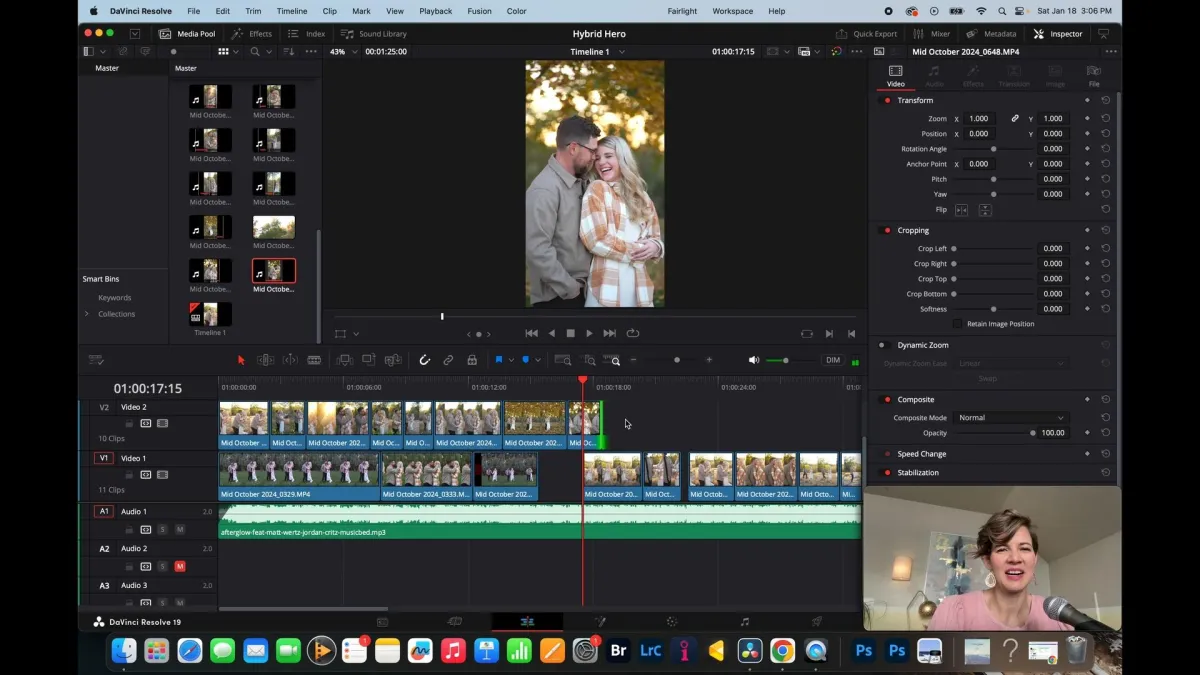Click the Flip Horizontal icon

click(961, 210)
